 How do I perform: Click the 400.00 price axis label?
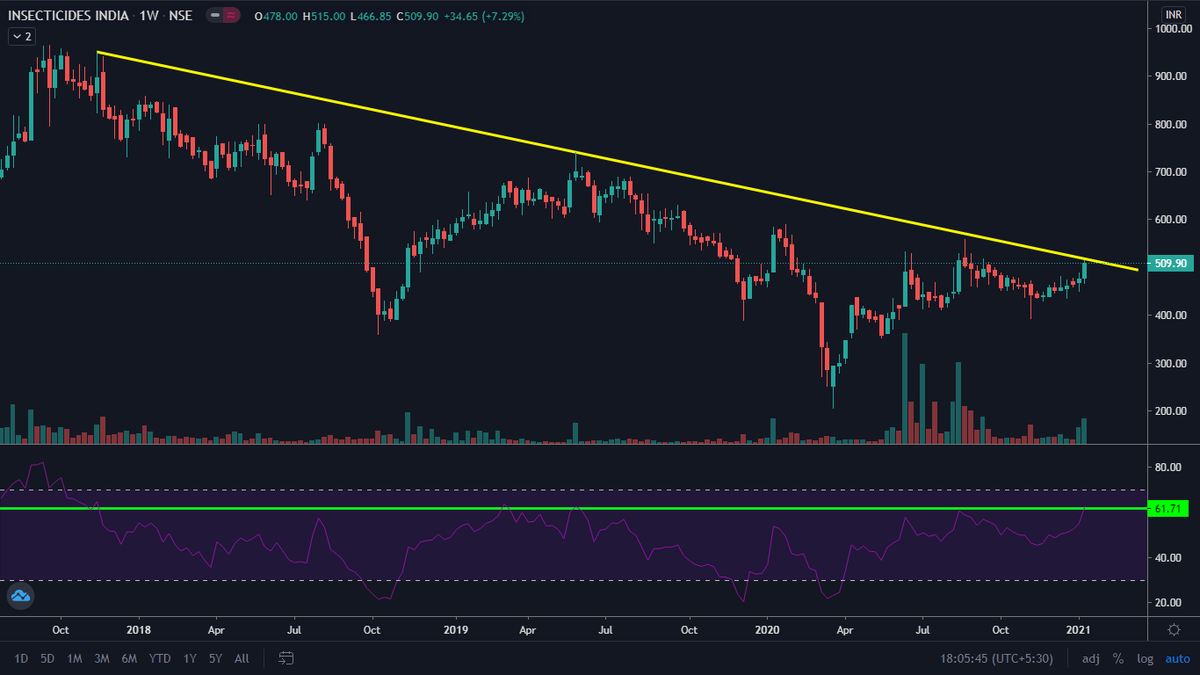coord(1169,316)
